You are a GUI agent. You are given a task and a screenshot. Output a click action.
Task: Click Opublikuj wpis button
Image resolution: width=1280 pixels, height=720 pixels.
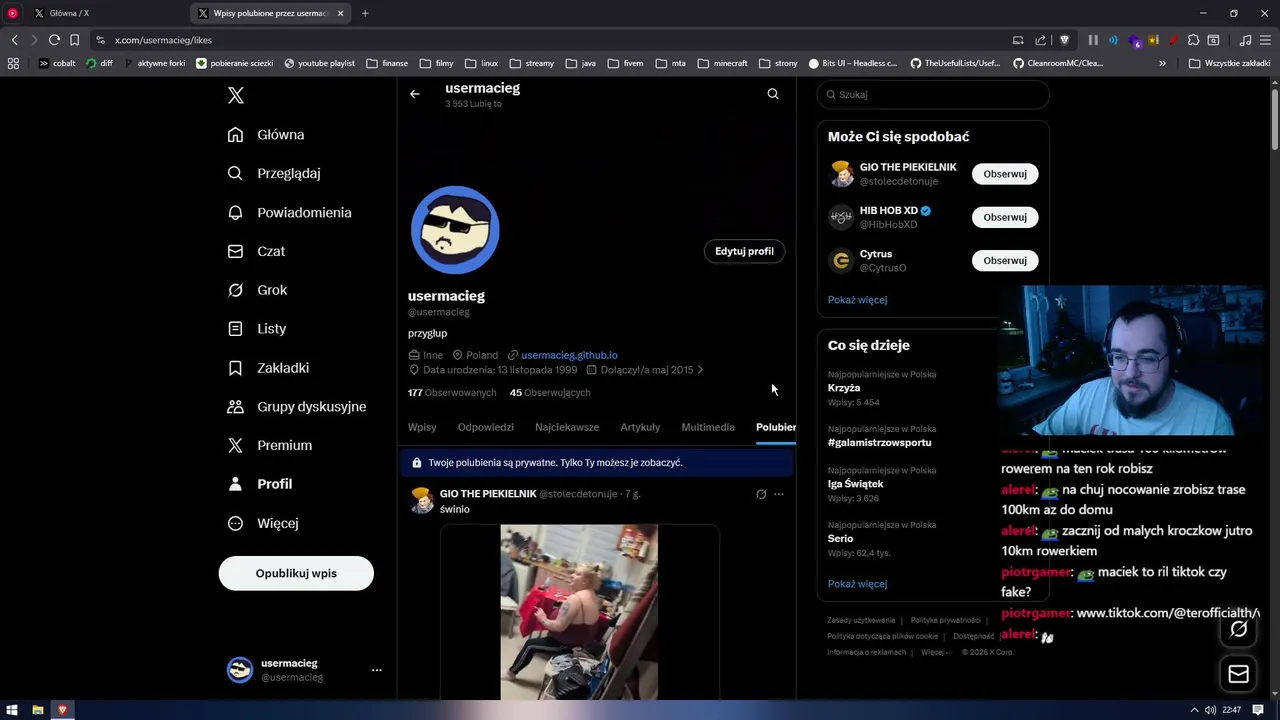tap(296, 573)
